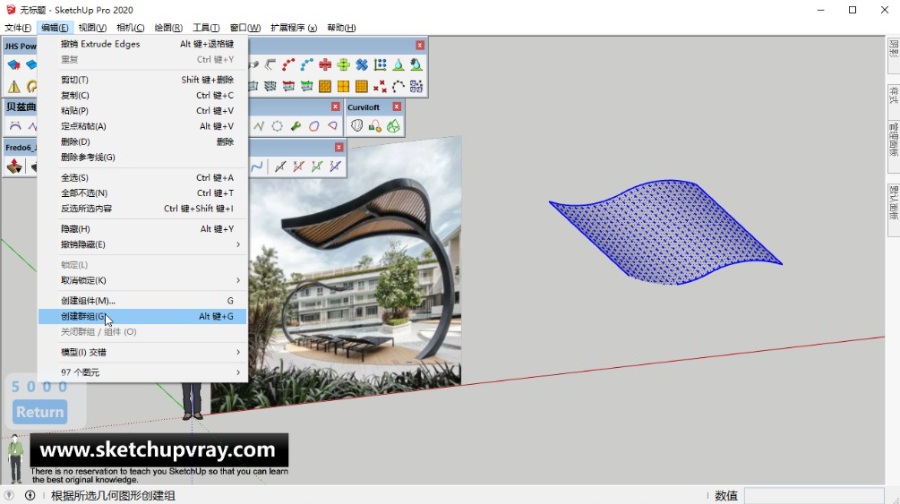Choose 定点粘贴(A) menu entry
The width and height of the screenshot is (900, 504).
pyautogui.click(x=142, y=126)
